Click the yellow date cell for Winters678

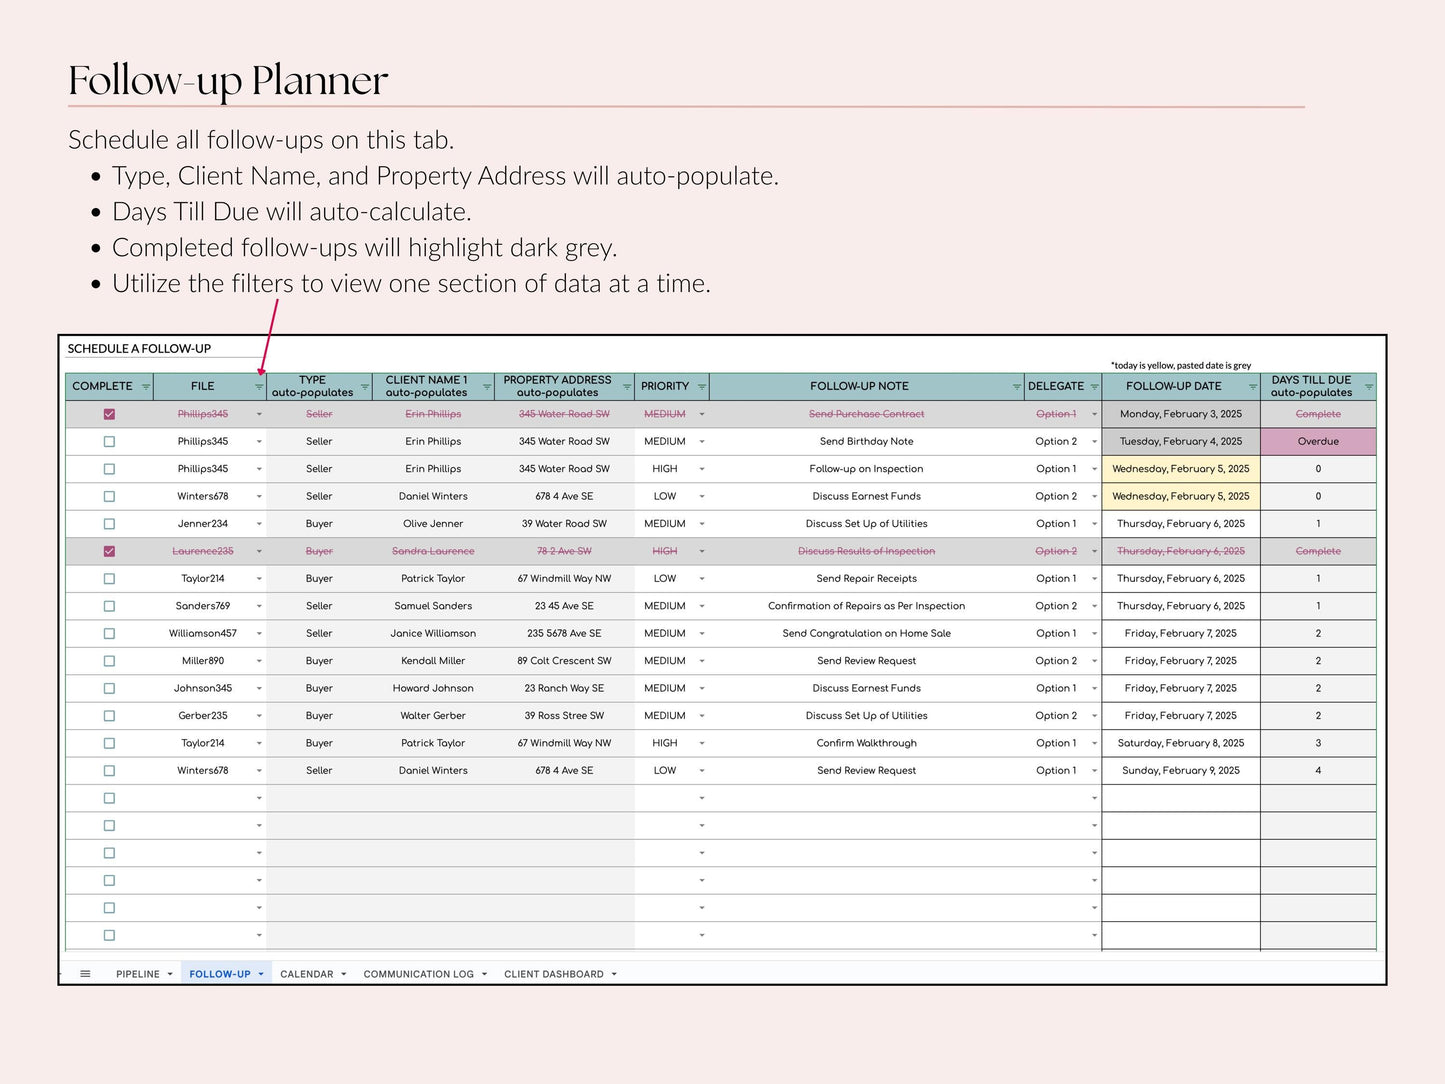[1181, 496]
